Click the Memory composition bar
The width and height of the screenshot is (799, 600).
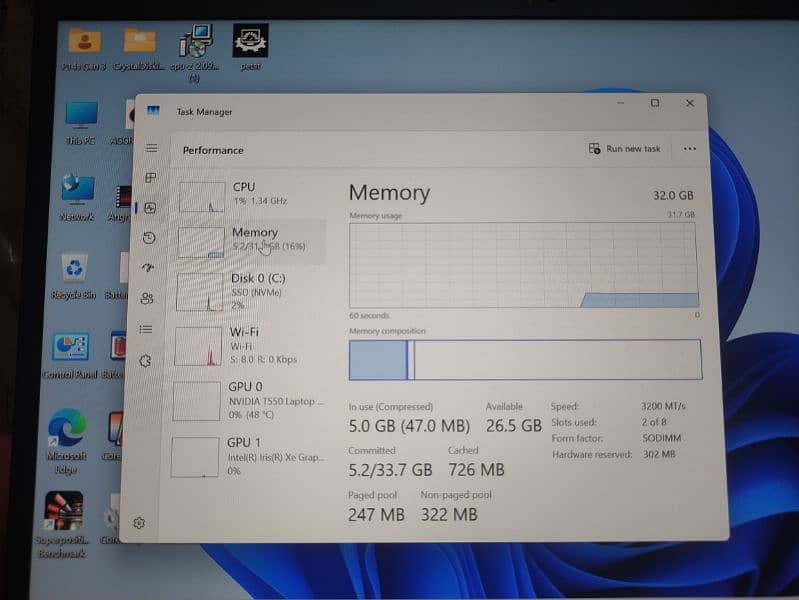[525, 360]
